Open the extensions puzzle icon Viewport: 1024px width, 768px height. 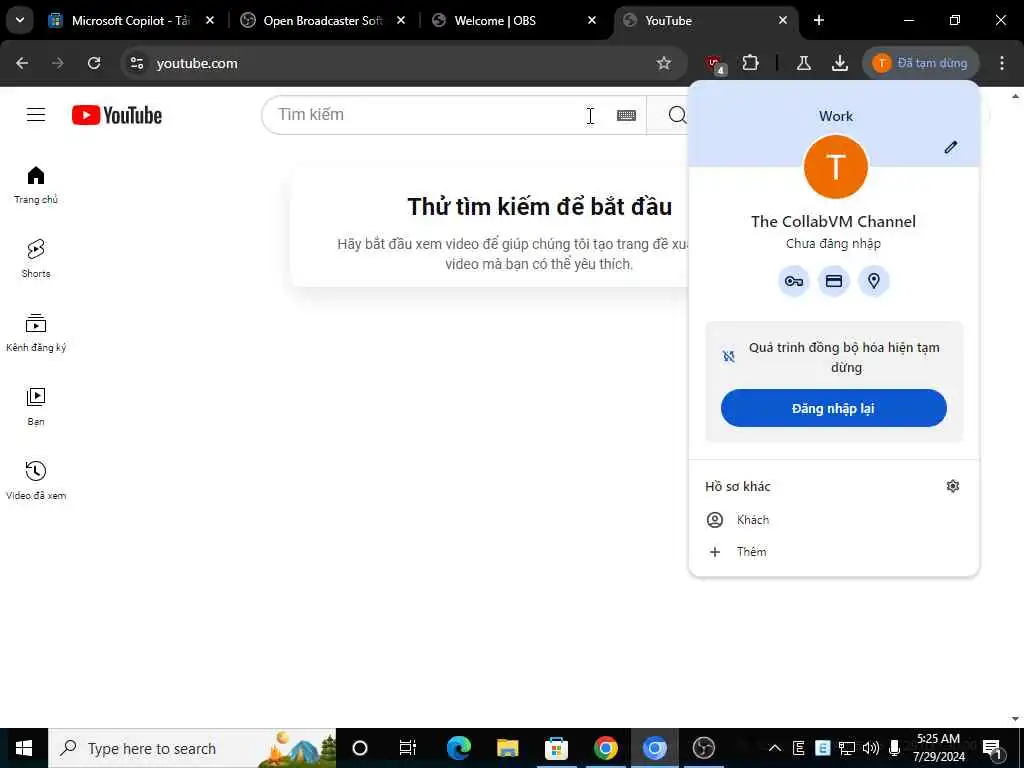(750, 63)
